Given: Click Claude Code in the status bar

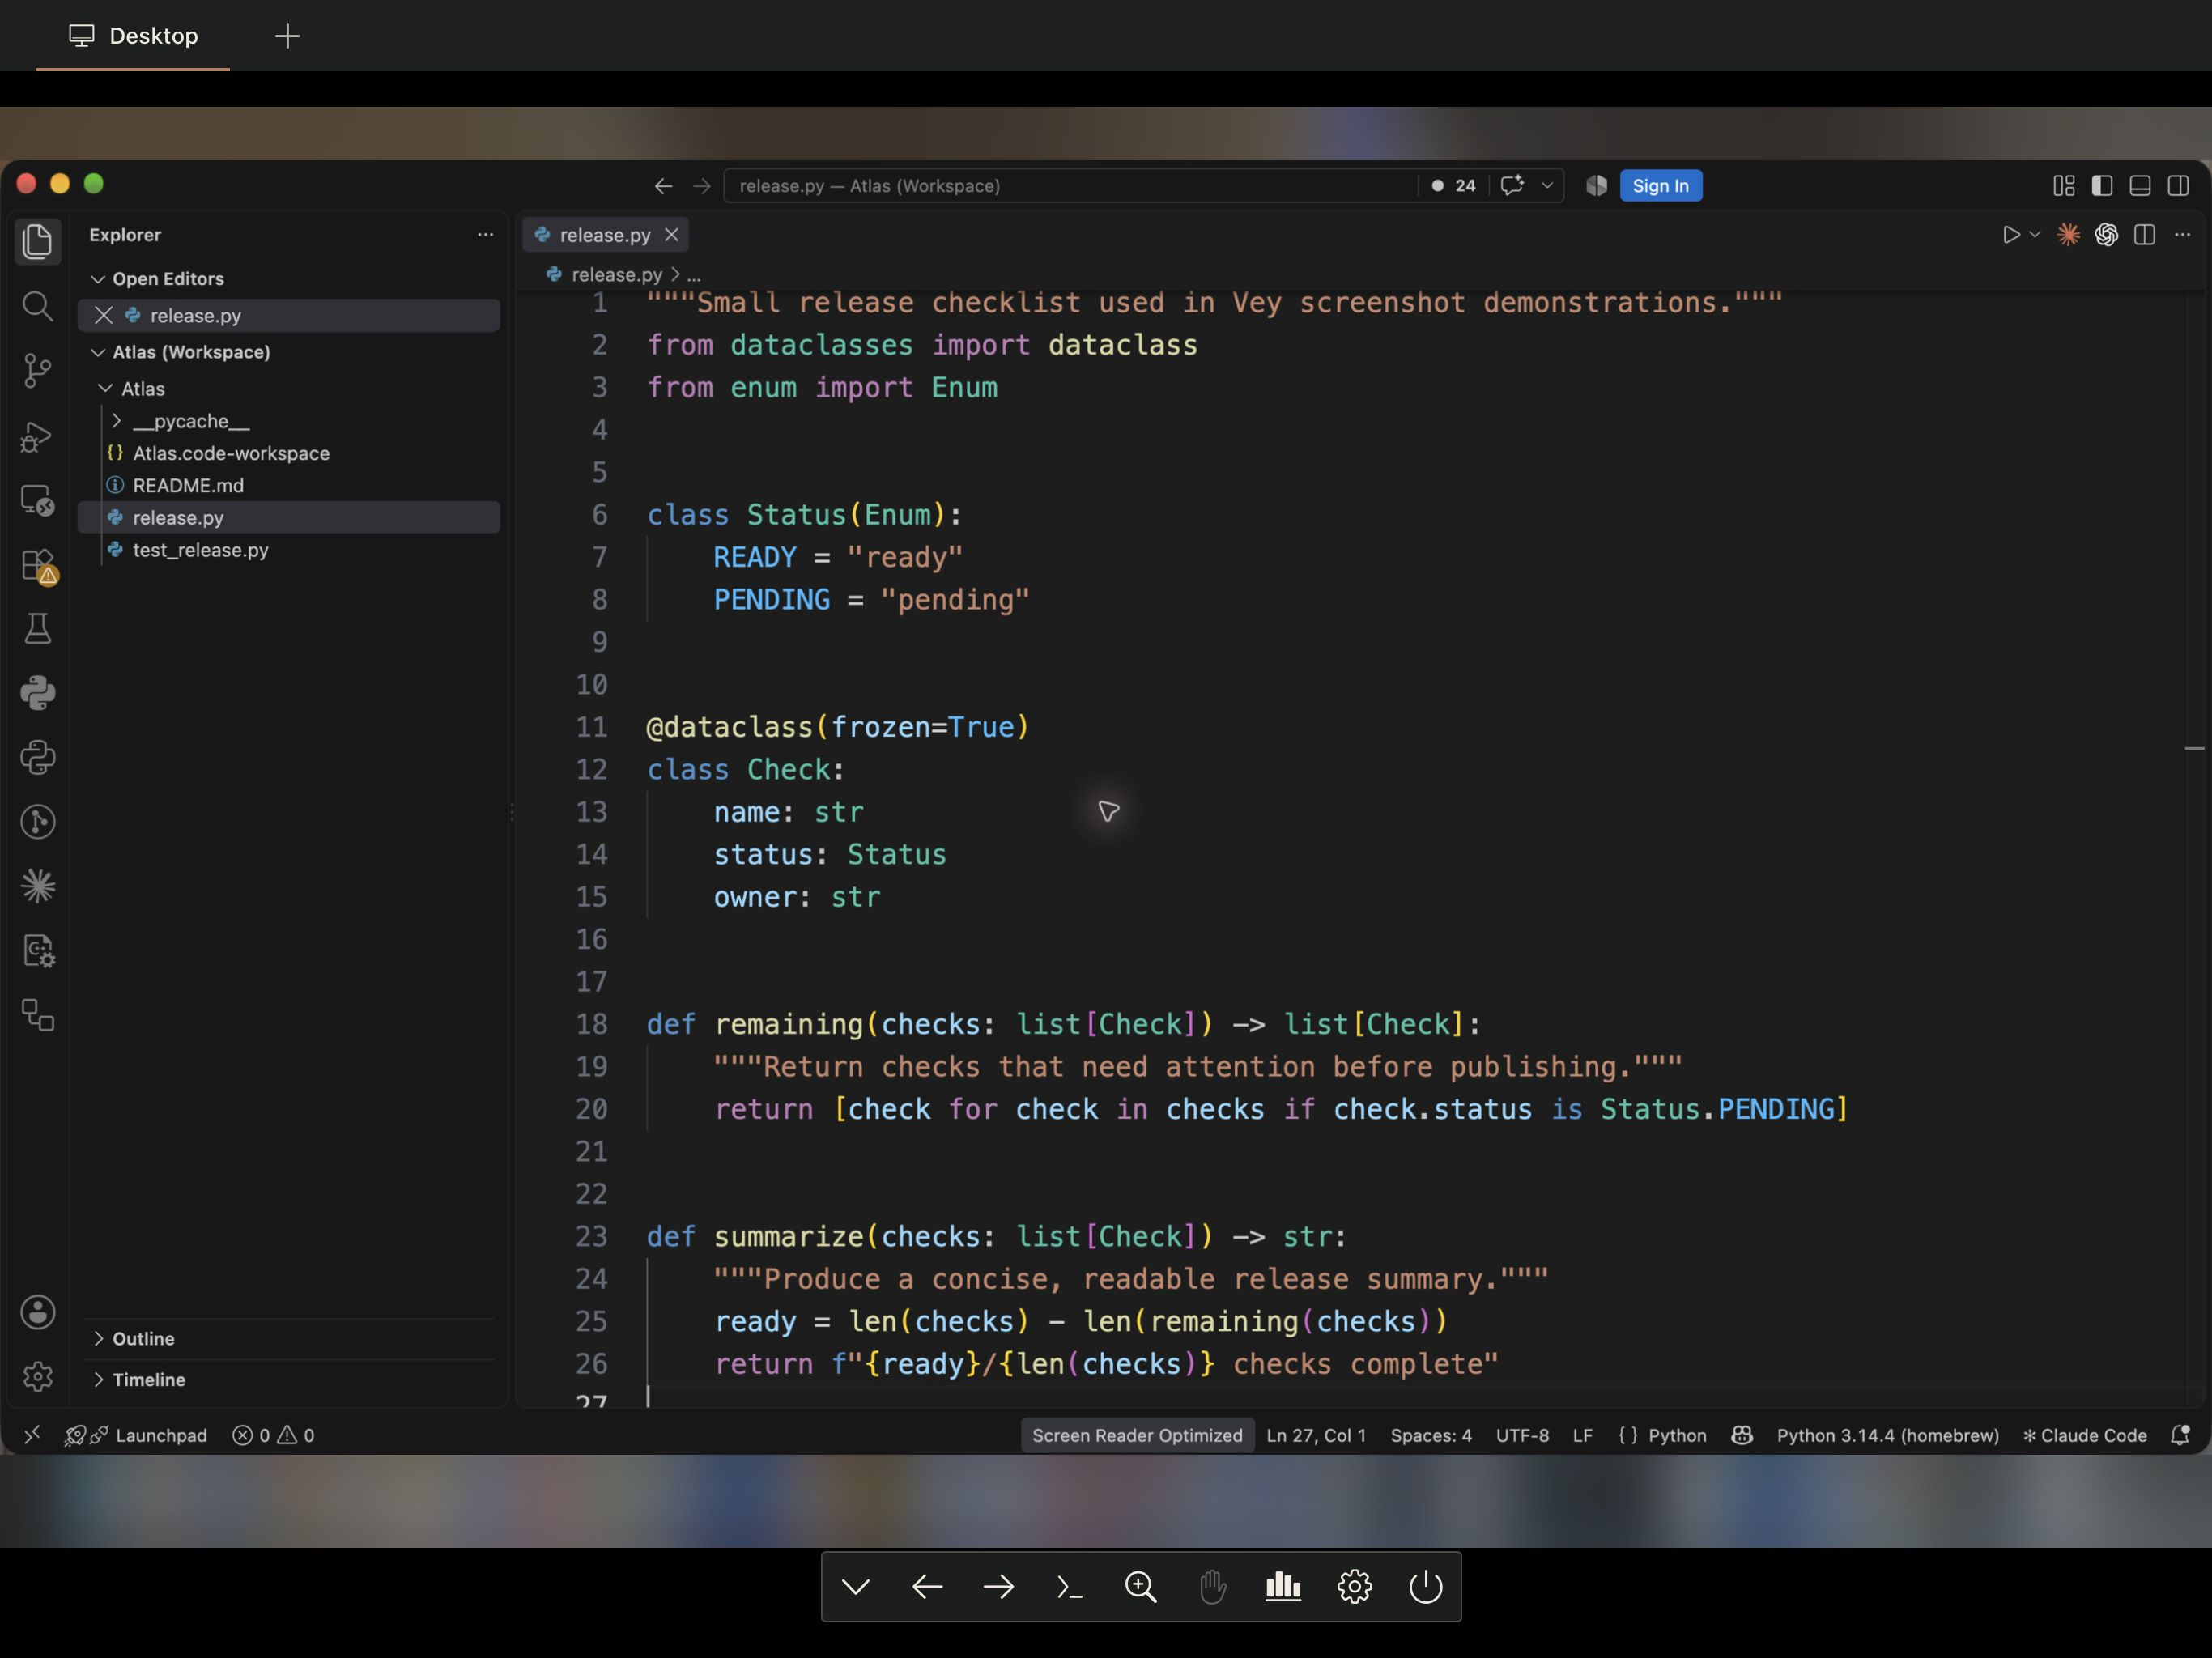Looking at the screenshot, I should tap(2084, 1435).
